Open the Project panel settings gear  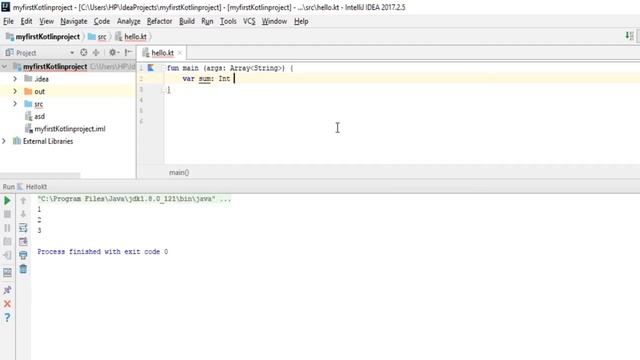(113, 52)
